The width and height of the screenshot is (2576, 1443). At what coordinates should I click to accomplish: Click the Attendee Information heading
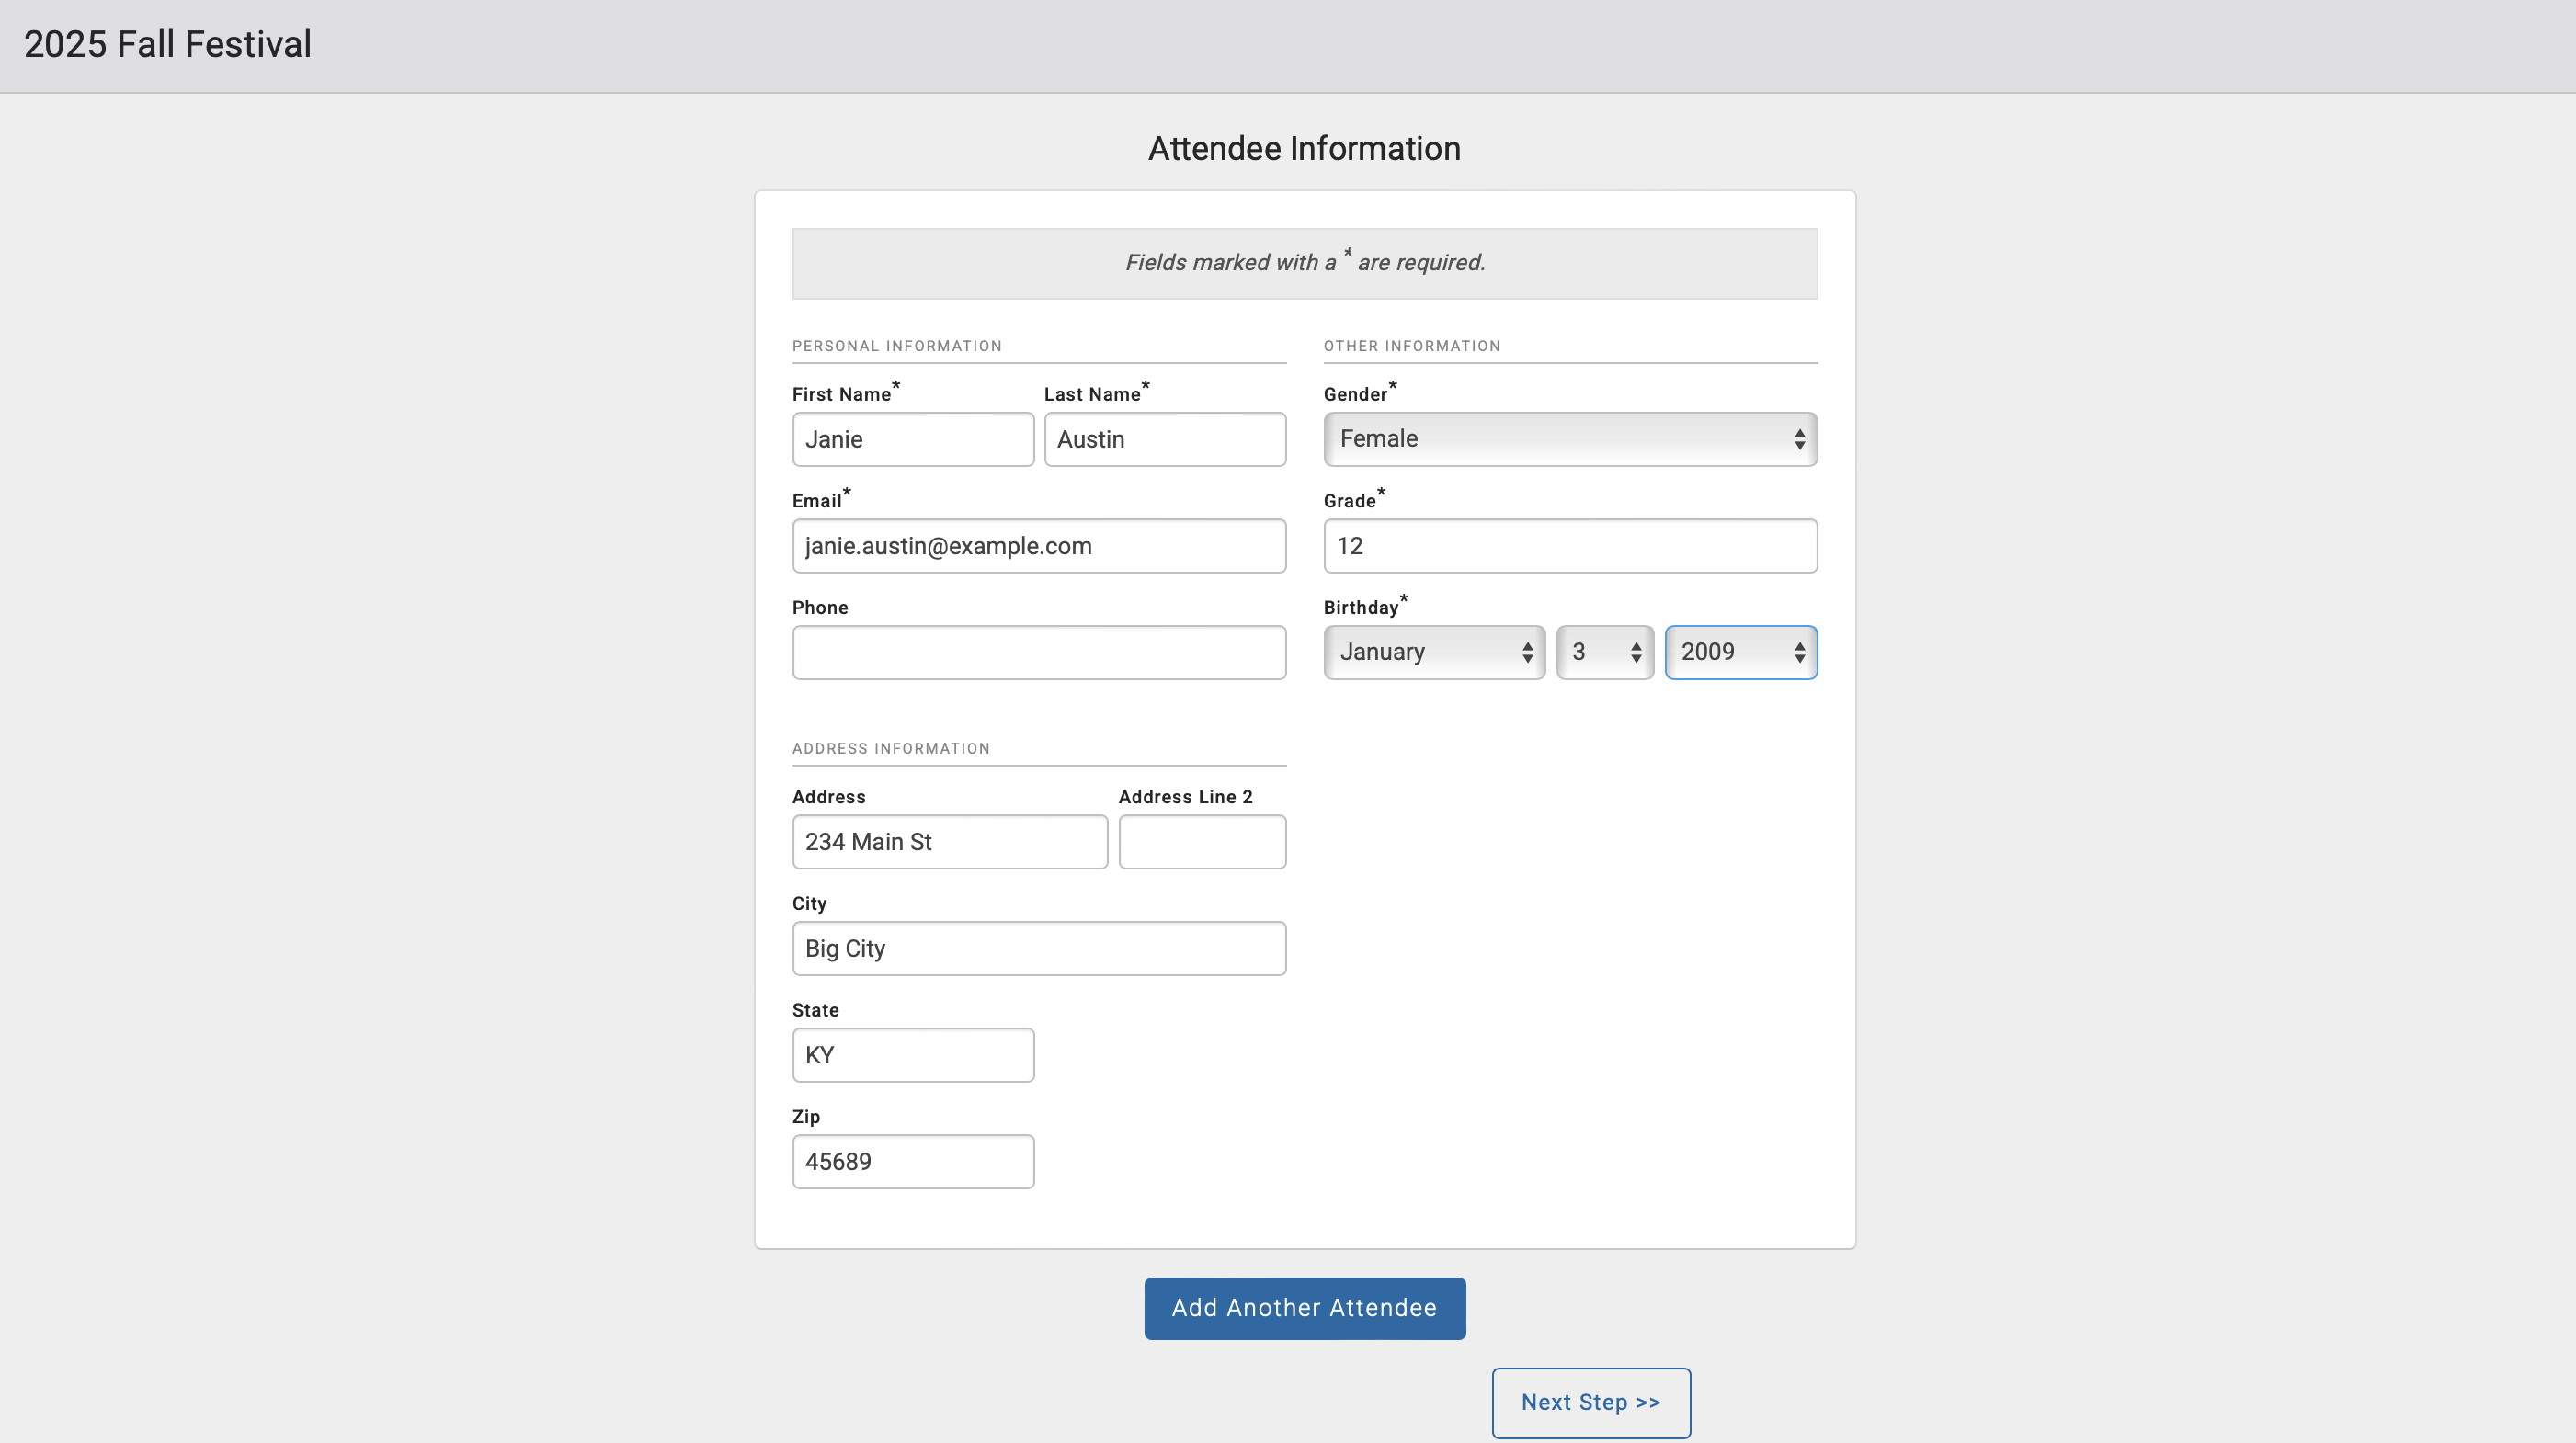1304,147
